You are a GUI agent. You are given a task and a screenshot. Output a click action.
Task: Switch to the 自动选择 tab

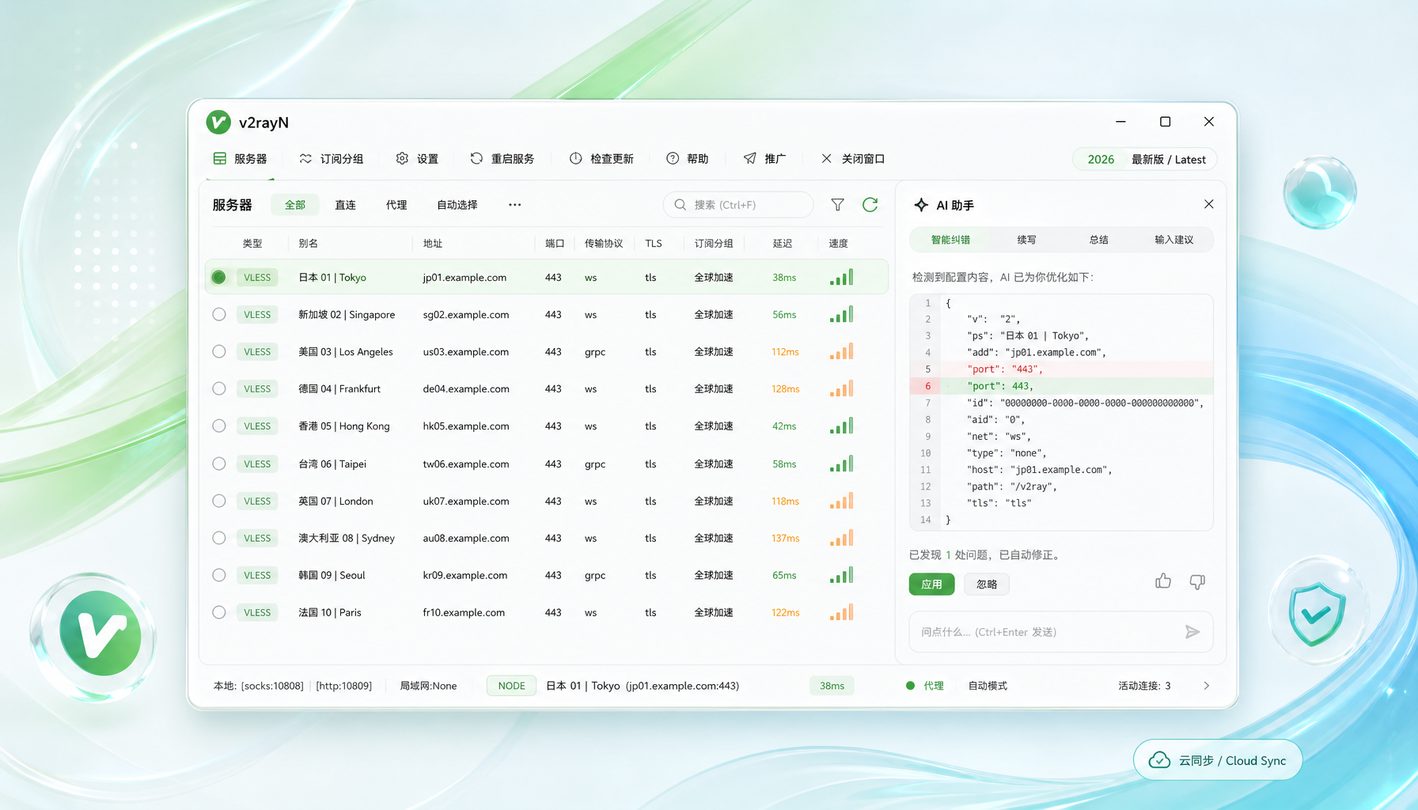pos(457,205)
